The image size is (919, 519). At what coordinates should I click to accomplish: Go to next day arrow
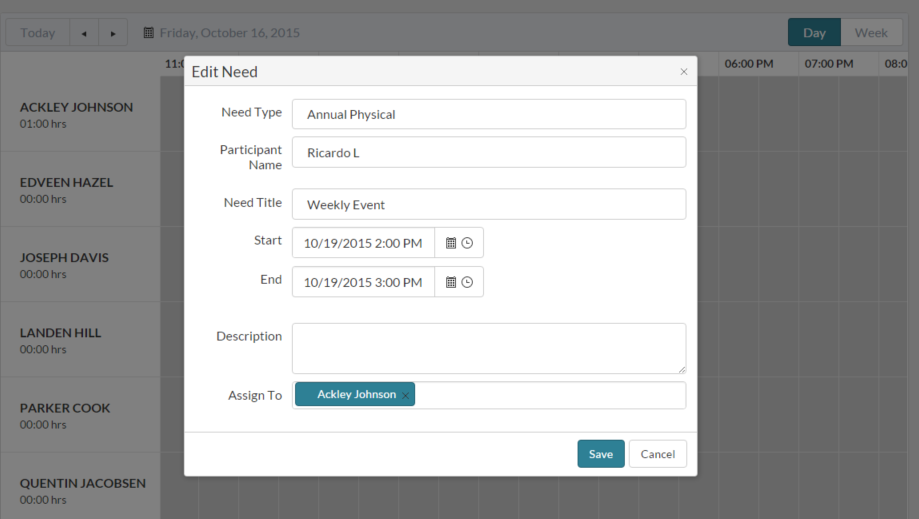pos(113,33)
